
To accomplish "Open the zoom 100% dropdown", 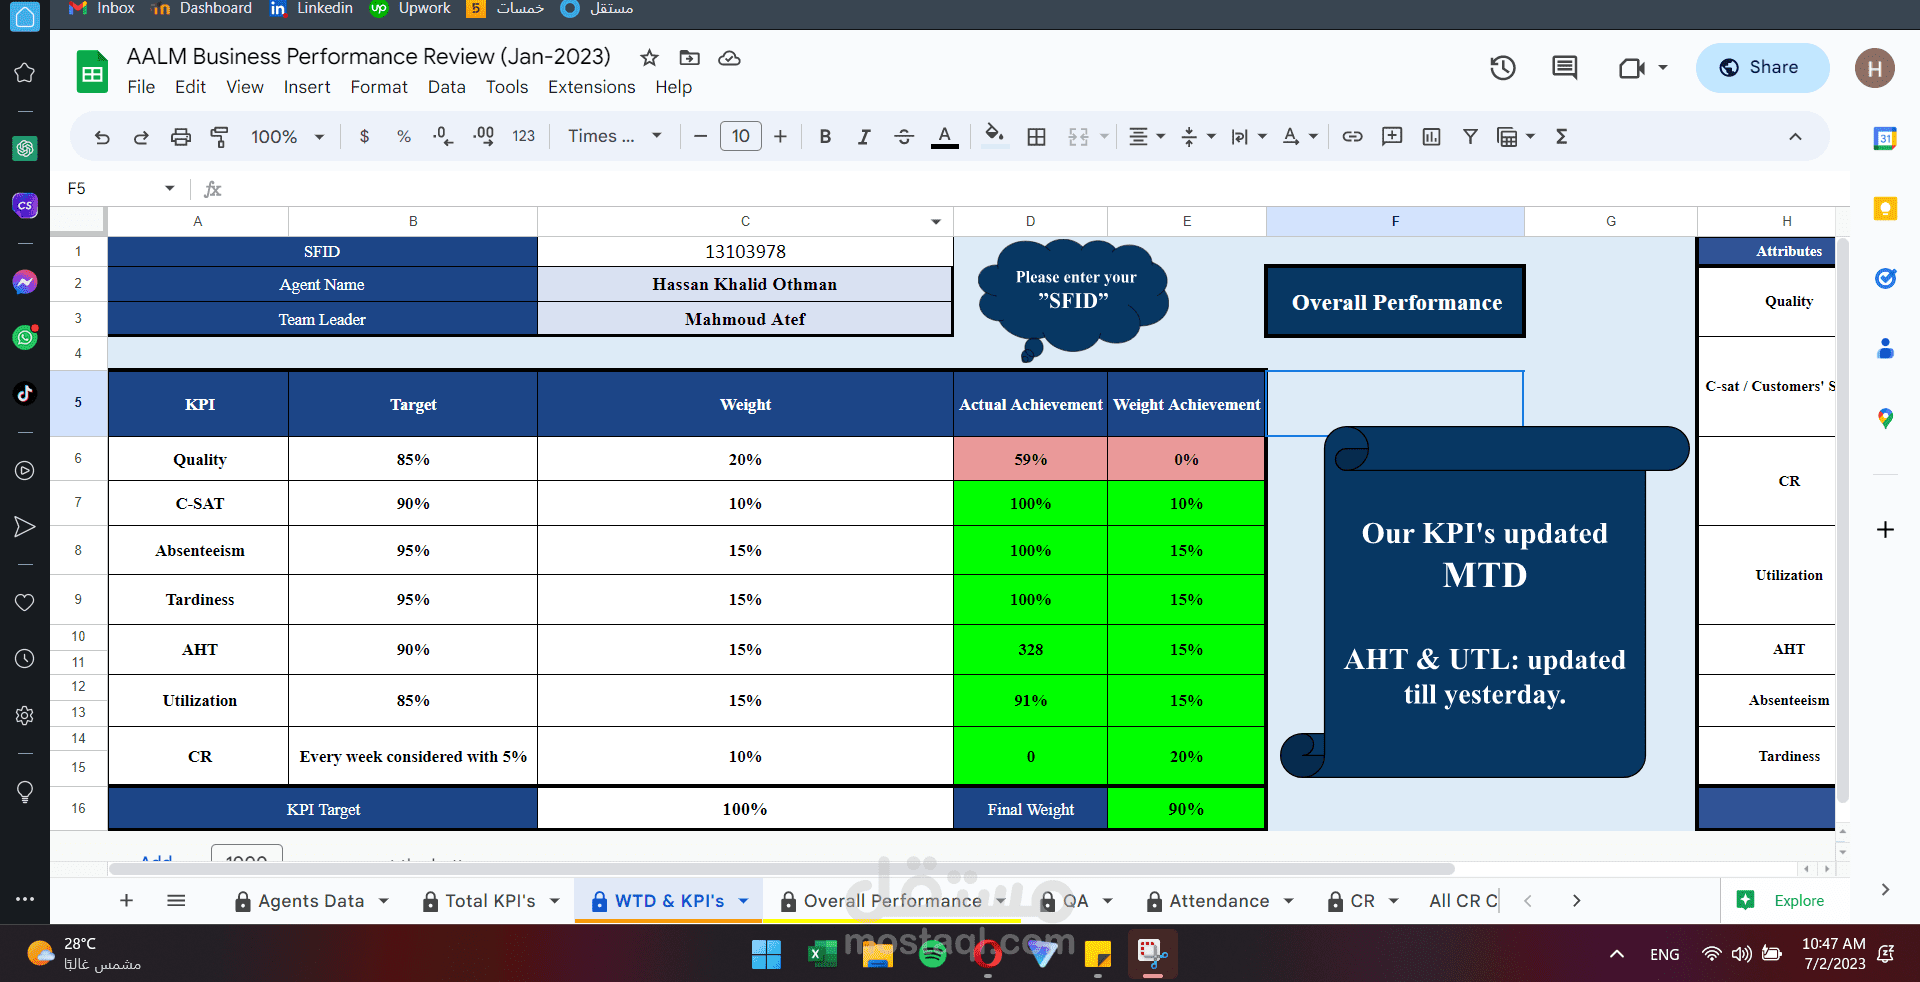I will [287, 137].
